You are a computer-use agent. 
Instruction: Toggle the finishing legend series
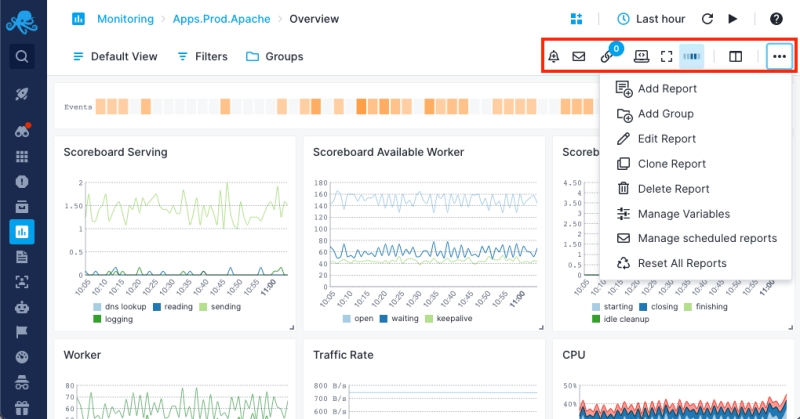[x=706, y=307]
